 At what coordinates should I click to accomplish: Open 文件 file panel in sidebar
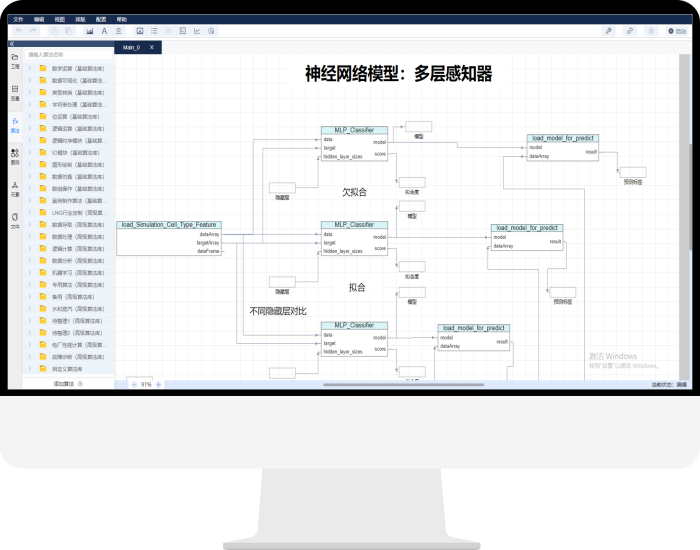pyautogui.click(x=15, y=219)
